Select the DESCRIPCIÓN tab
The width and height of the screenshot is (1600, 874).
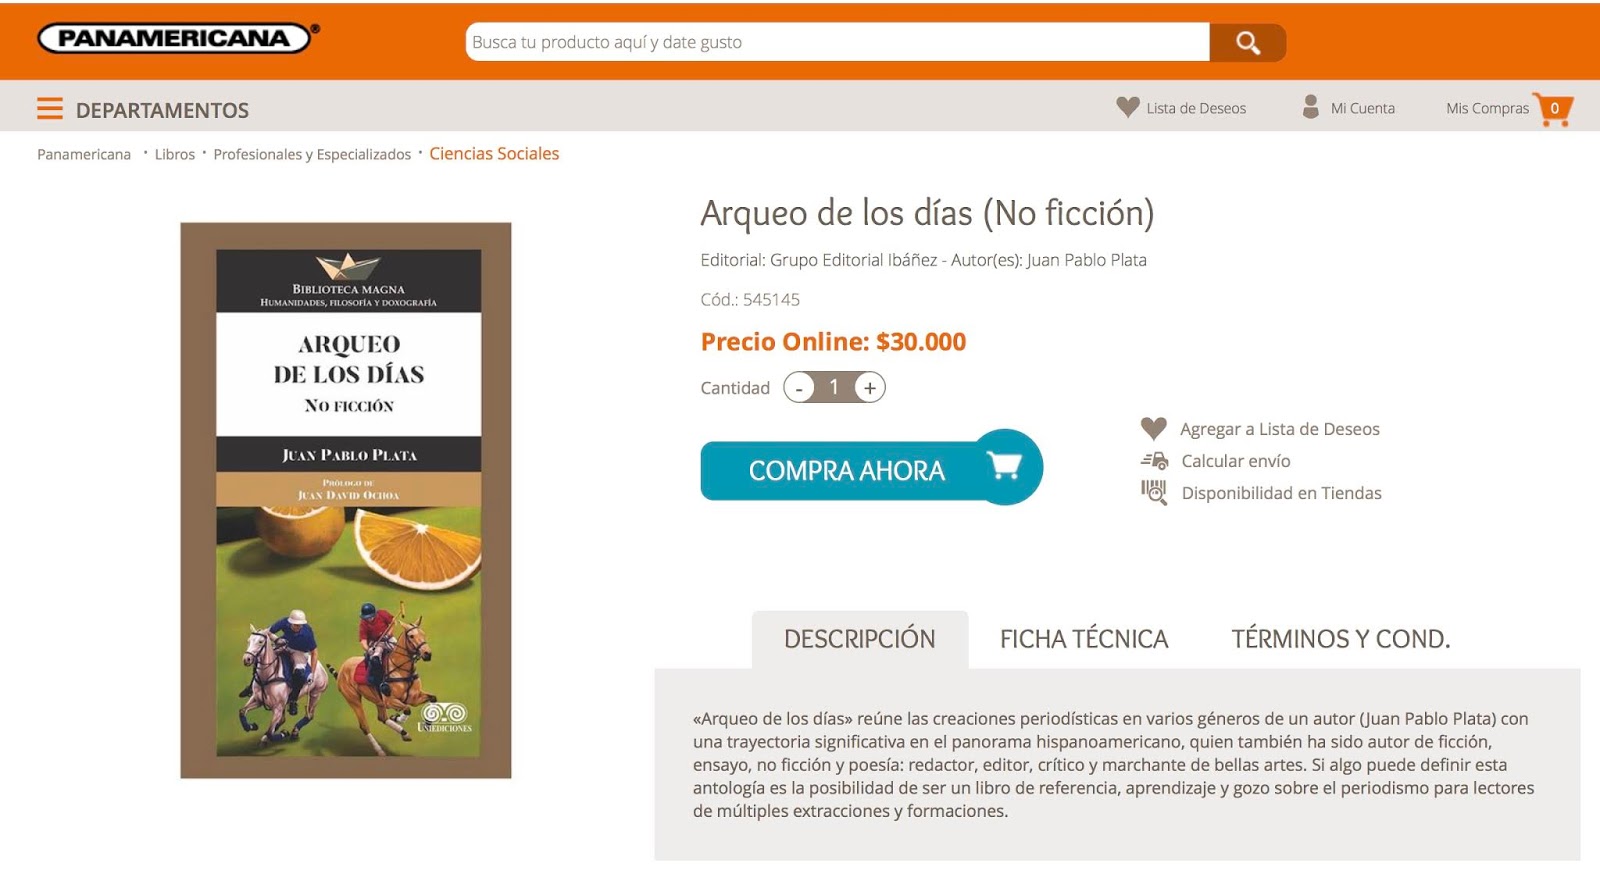[860, 639]
